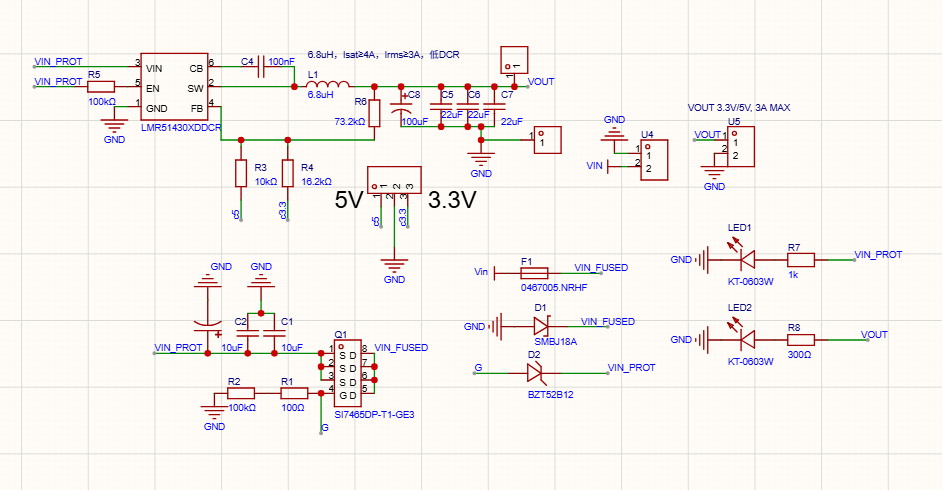Click the 'VIN_FUSED' net label at Q1 pin 8

pos(401,348)
